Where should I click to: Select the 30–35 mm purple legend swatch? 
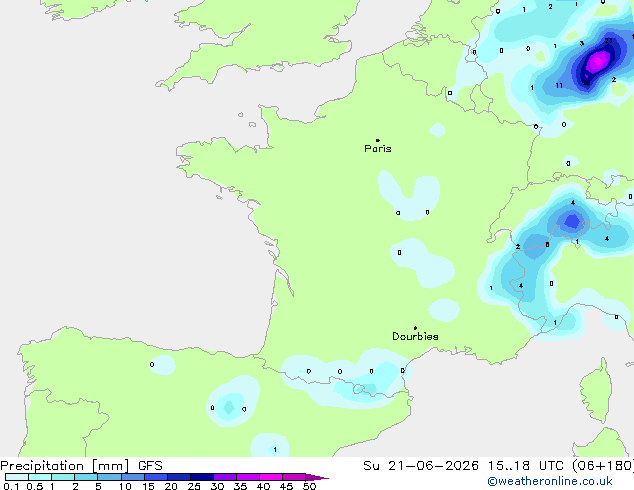coord(225,477)
